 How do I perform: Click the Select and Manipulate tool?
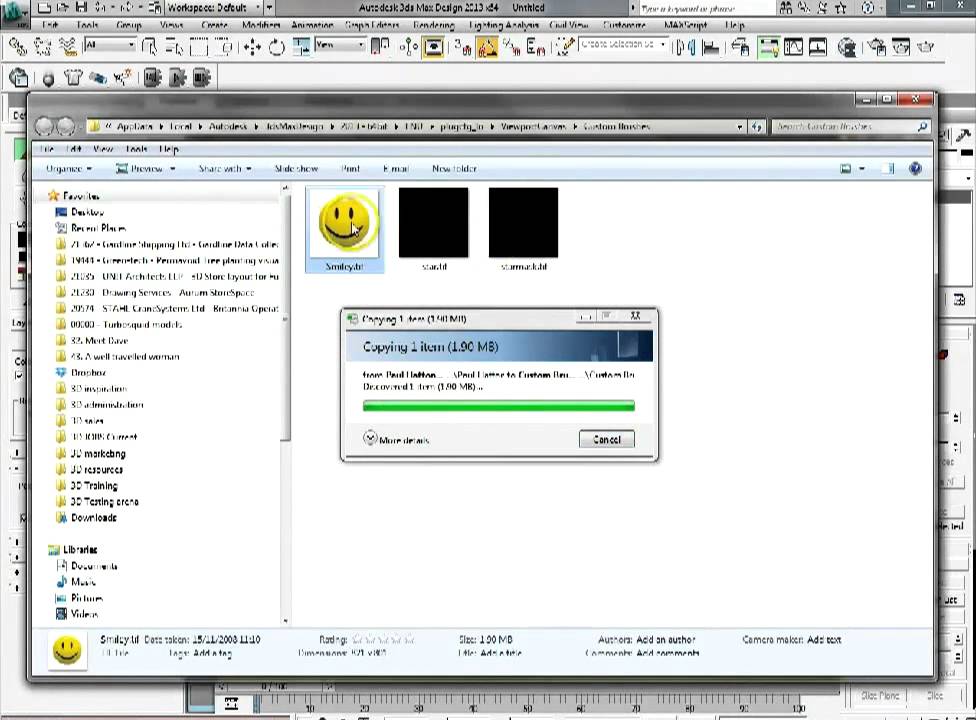click(409, 47)
